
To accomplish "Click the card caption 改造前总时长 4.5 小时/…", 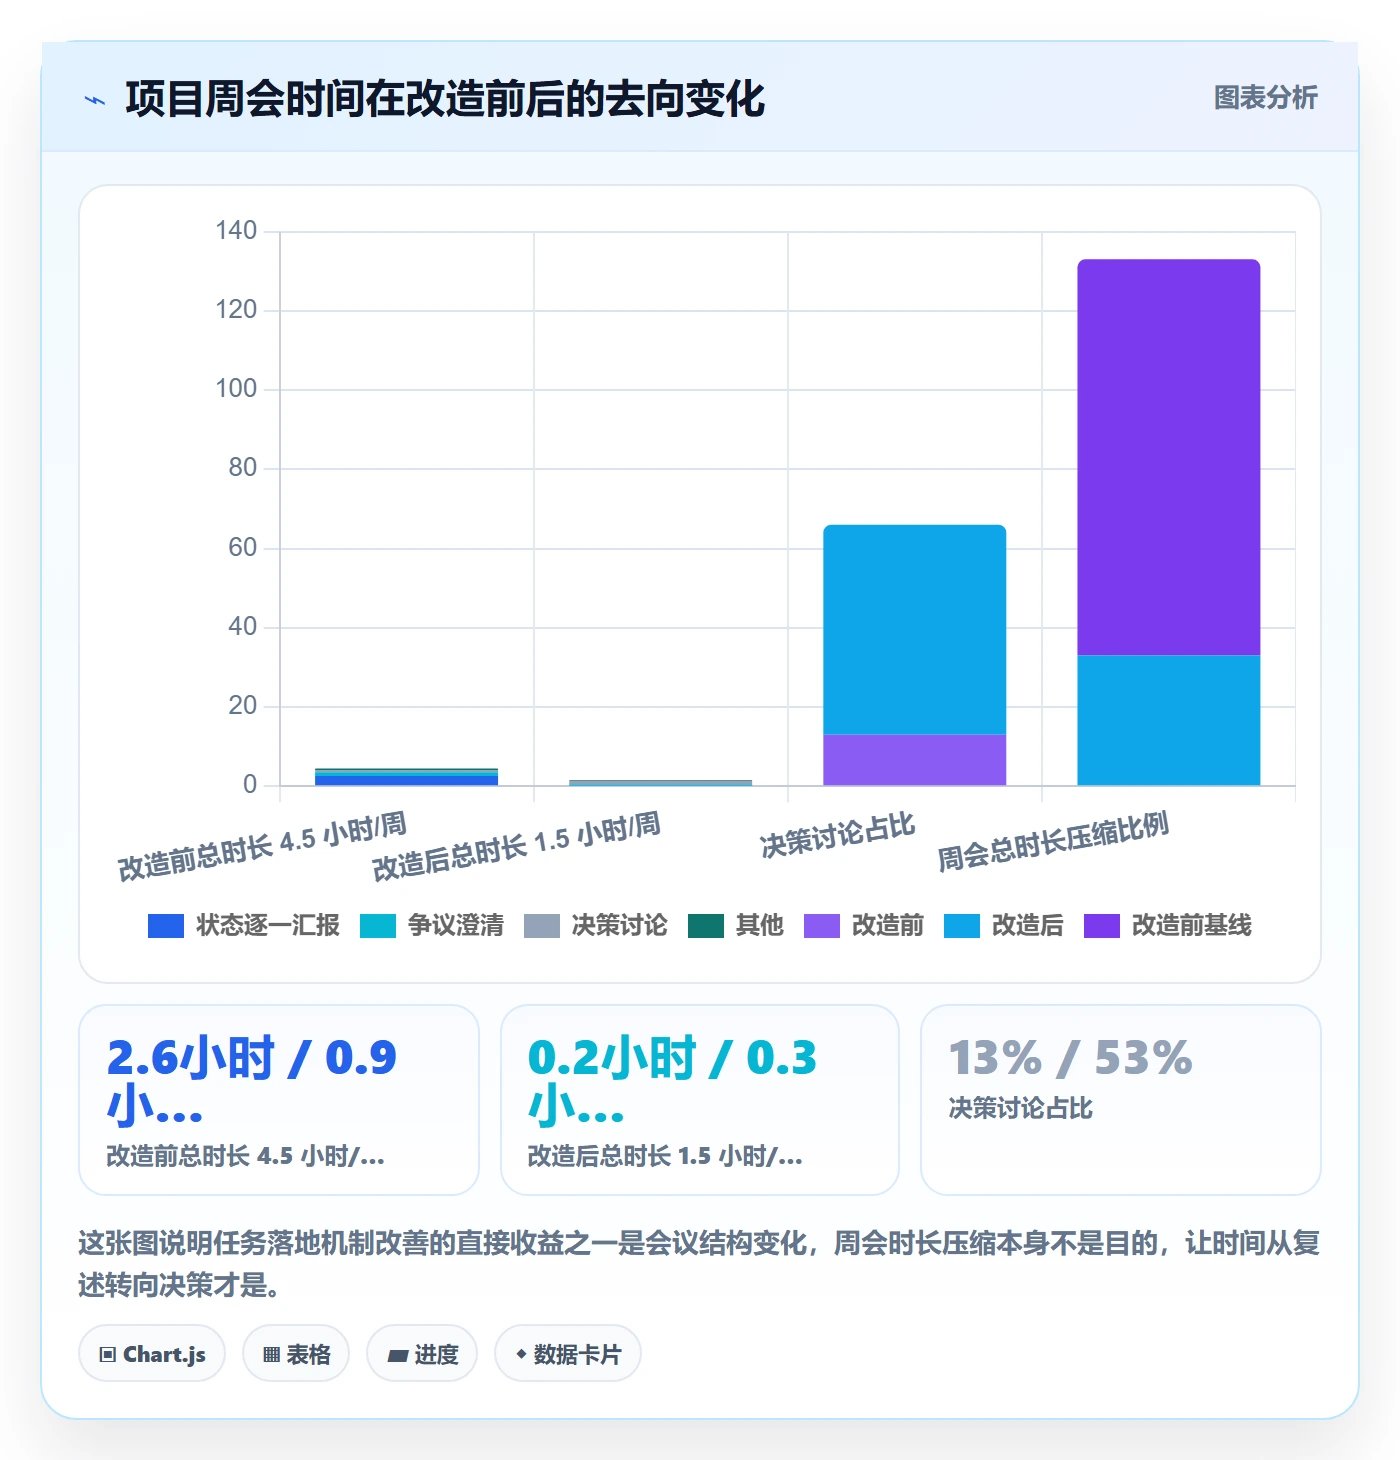I will (245, 1156).
